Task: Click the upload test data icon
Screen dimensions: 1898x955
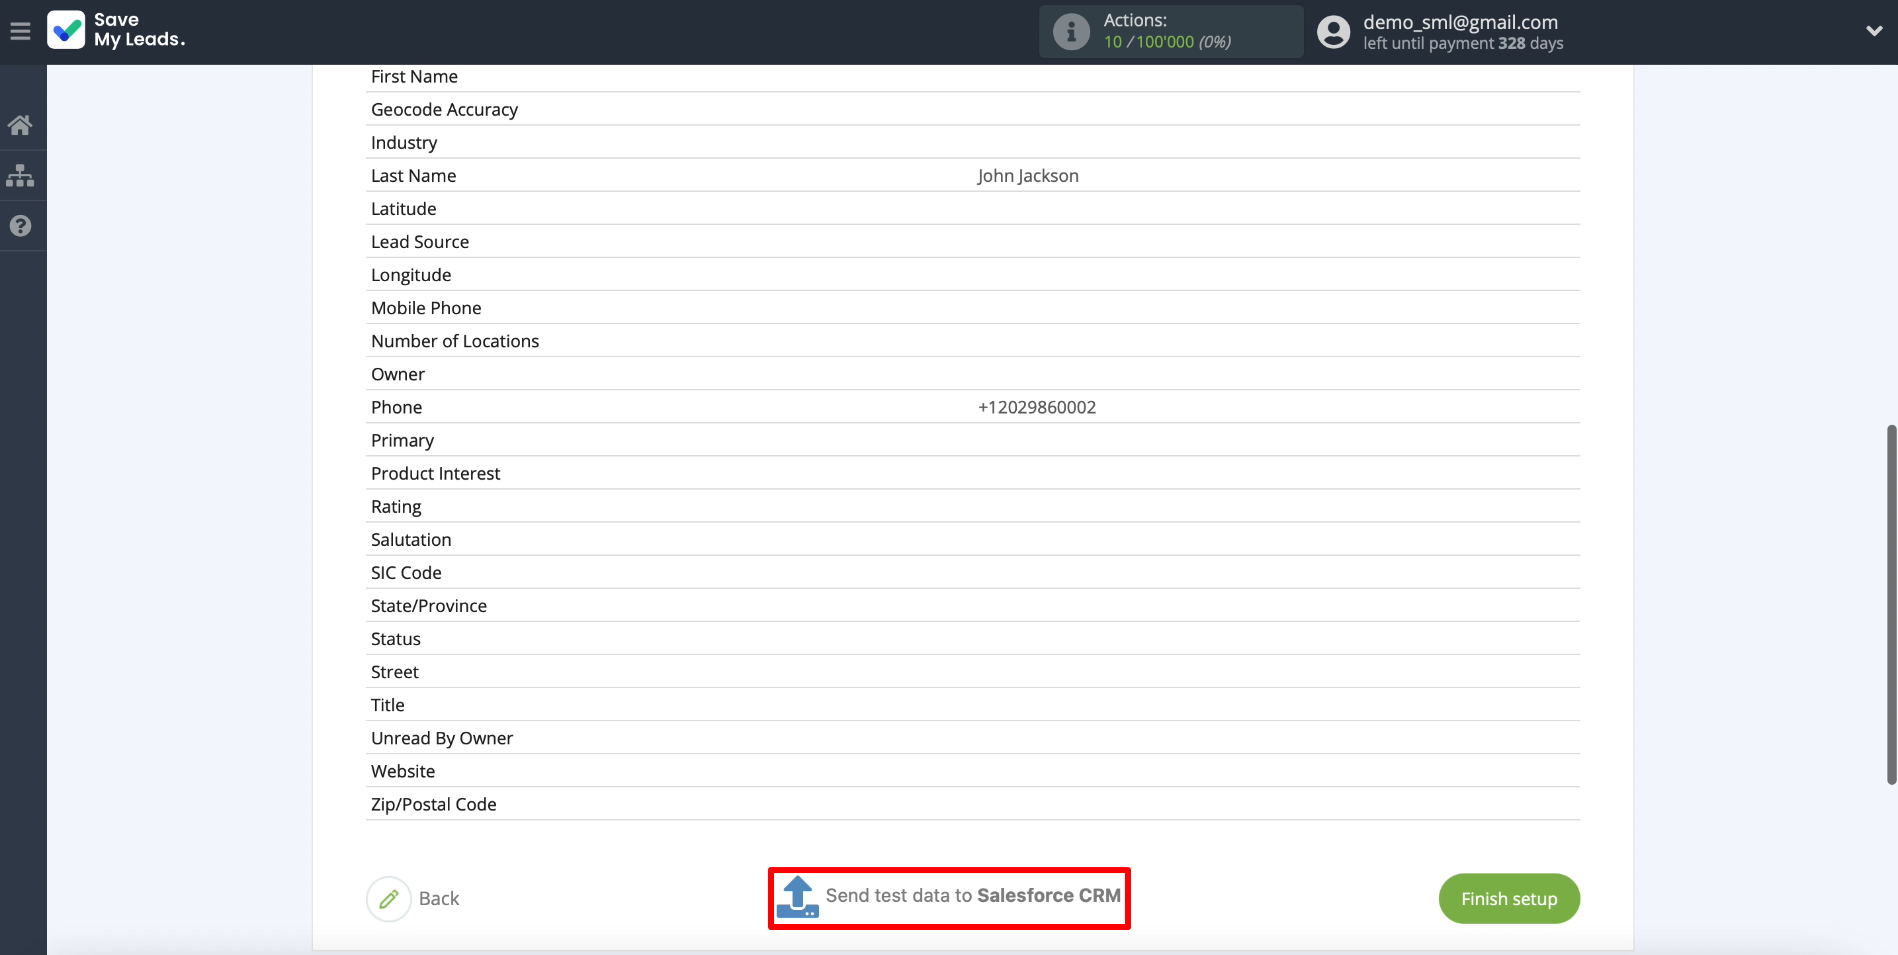Action: click(798, 897)
